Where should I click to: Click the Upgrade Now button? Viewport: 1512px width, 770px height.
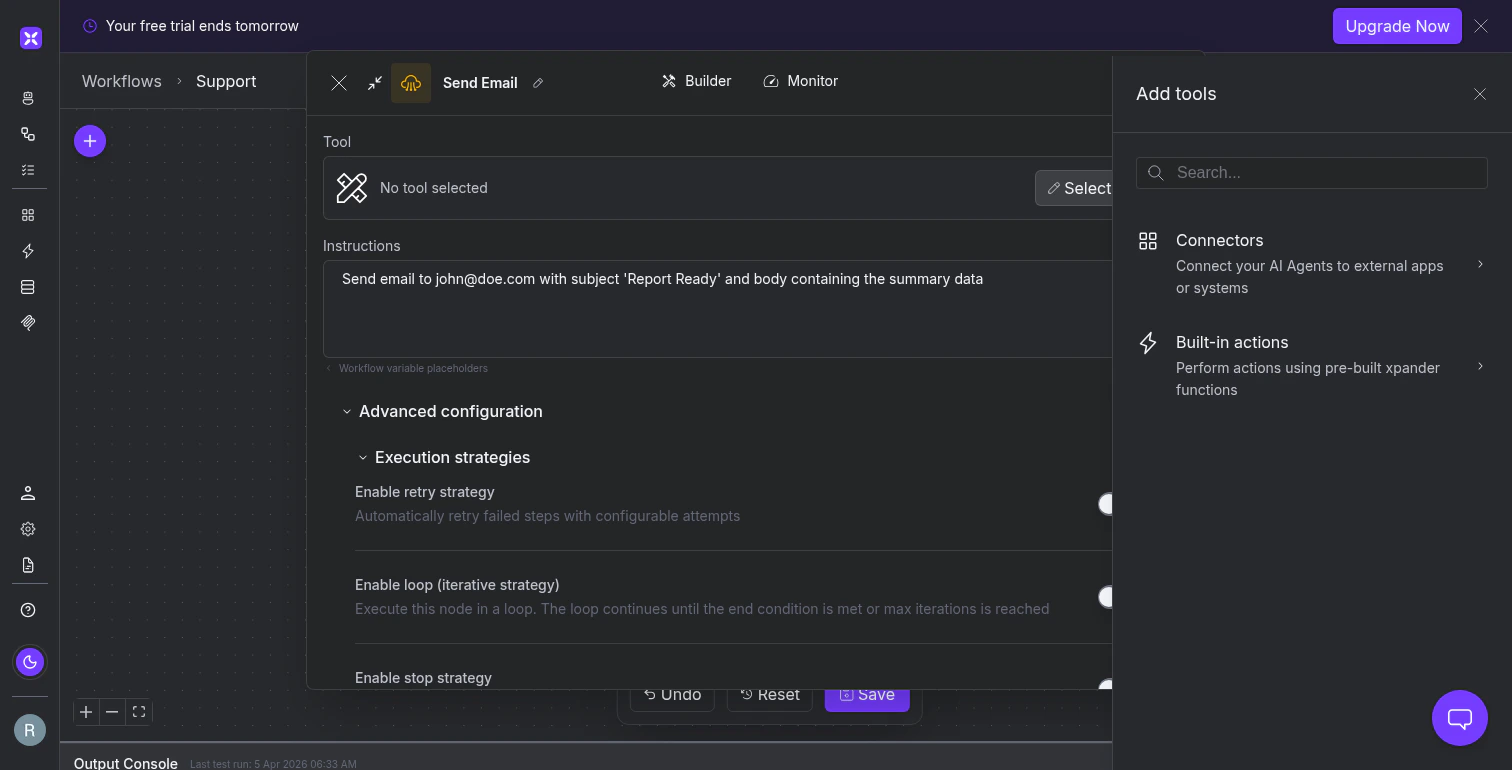tap(1397, 26)
